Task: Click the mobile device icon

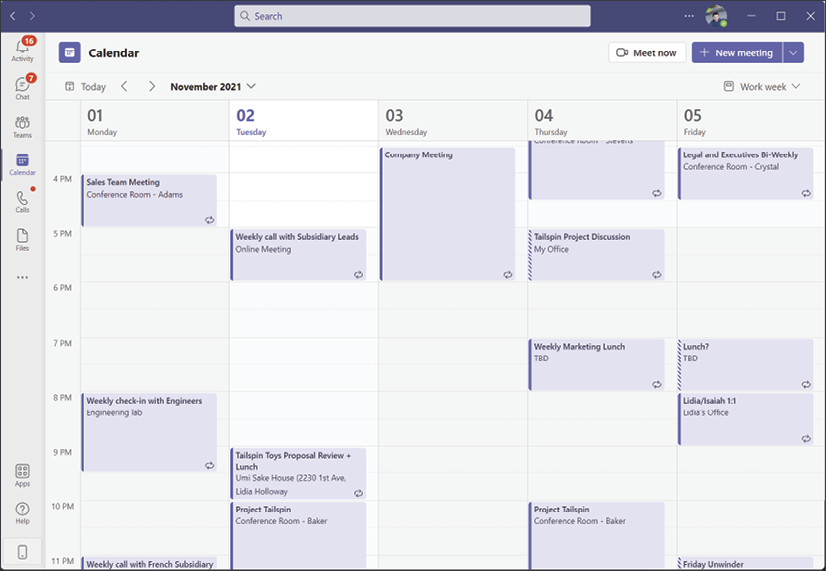Action: pos(22,551)
